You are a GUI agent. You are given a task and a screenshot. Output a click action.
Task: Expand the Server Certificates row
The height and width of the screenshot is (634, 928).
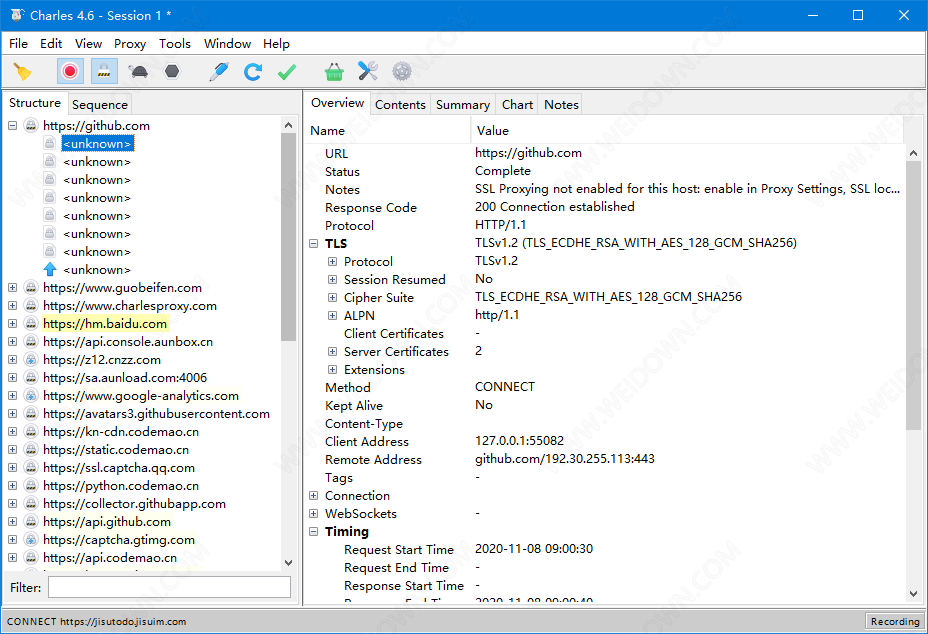click(333, 352)
